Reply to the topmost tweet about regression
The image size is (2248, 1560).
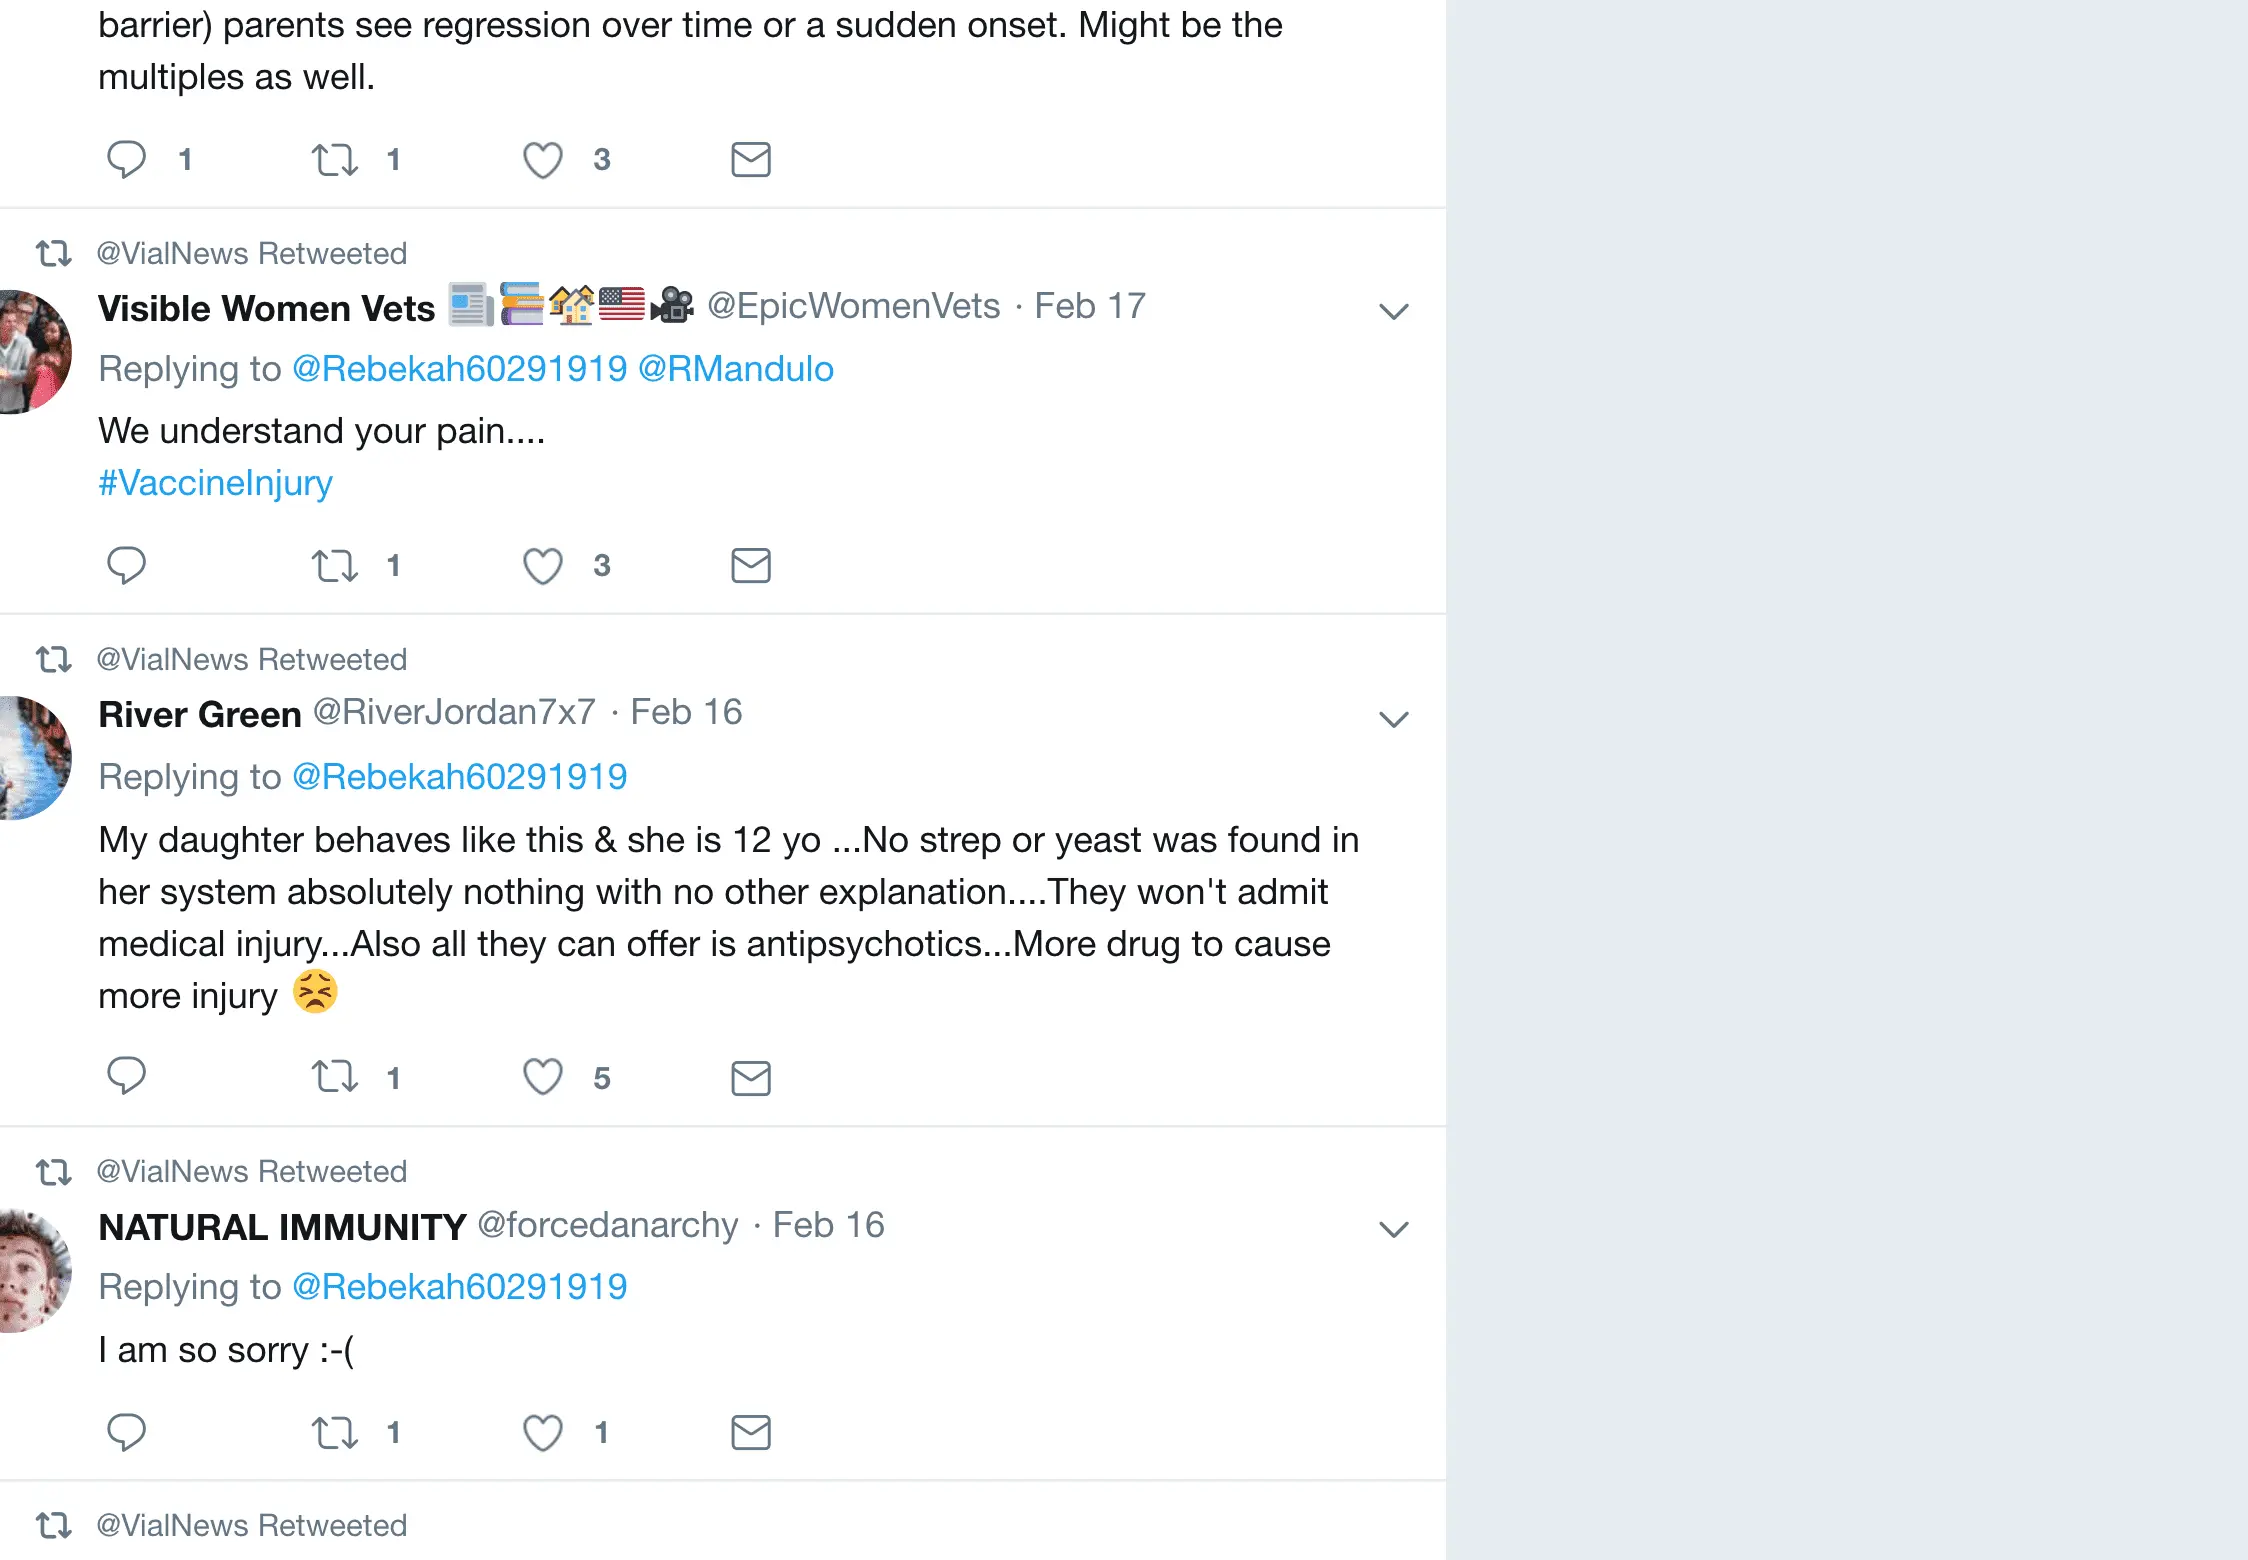pos(126,159)
